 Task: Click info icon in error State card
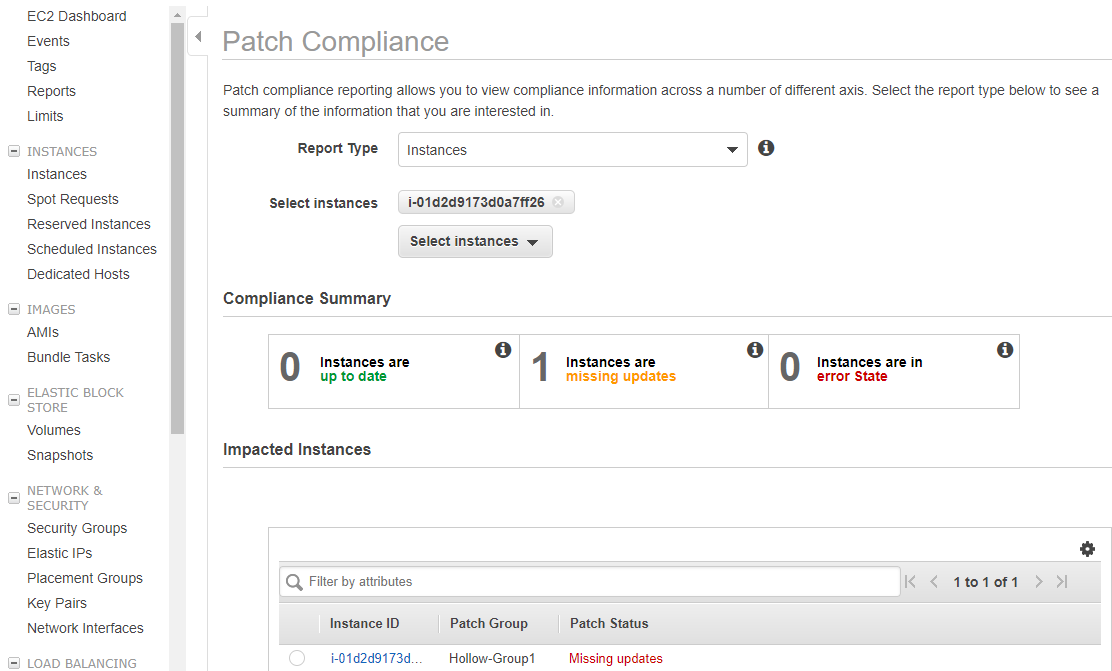click(1005, 350)
